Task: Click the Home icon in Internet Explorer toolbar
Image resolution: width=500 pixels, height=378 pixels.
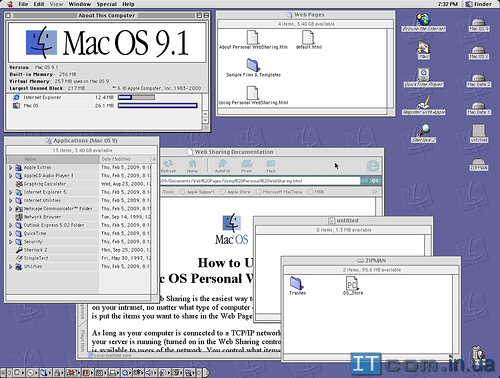Action: (192, 166)
